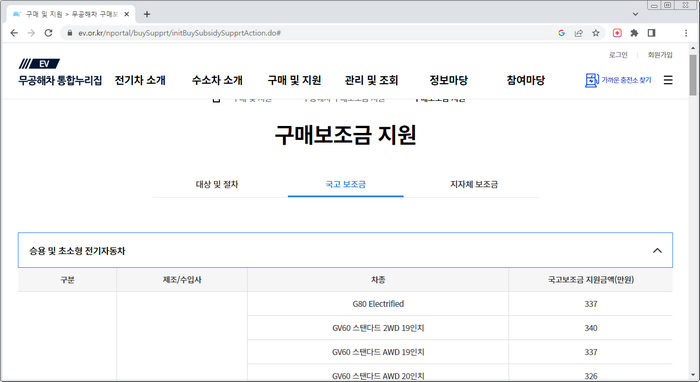Screen dimensions: 700x382
Task: Click the GV60 스탠다드 AWD 19인치 cell
Action: [378, 352]
